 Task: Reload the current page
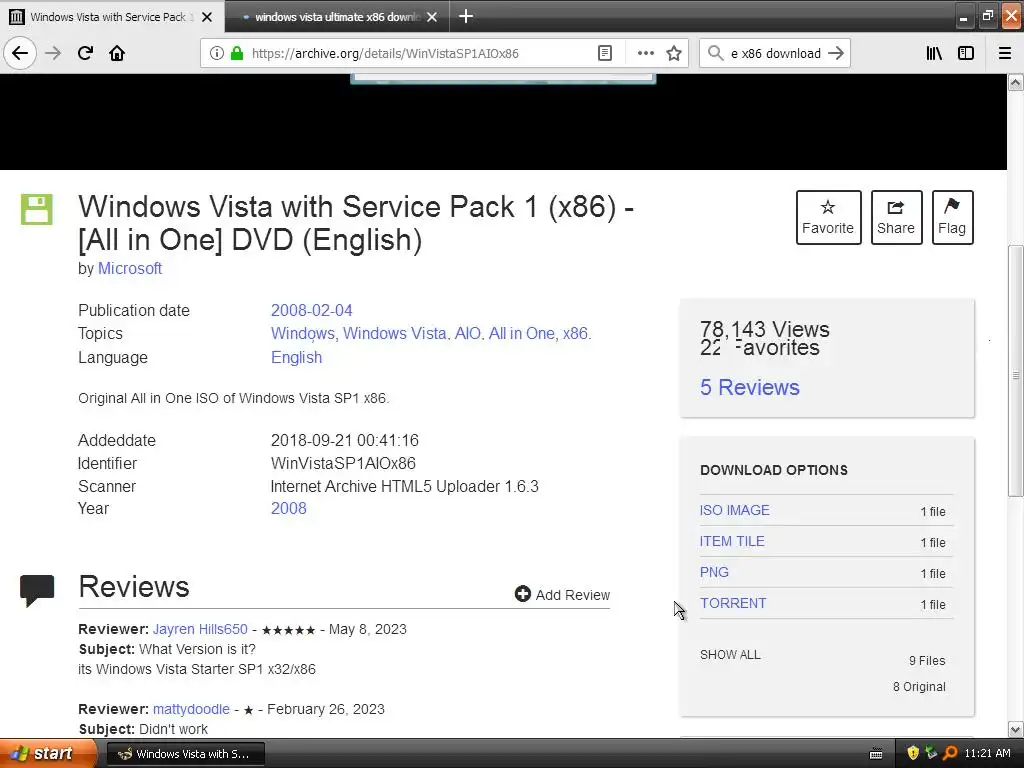tap(85, 53)
